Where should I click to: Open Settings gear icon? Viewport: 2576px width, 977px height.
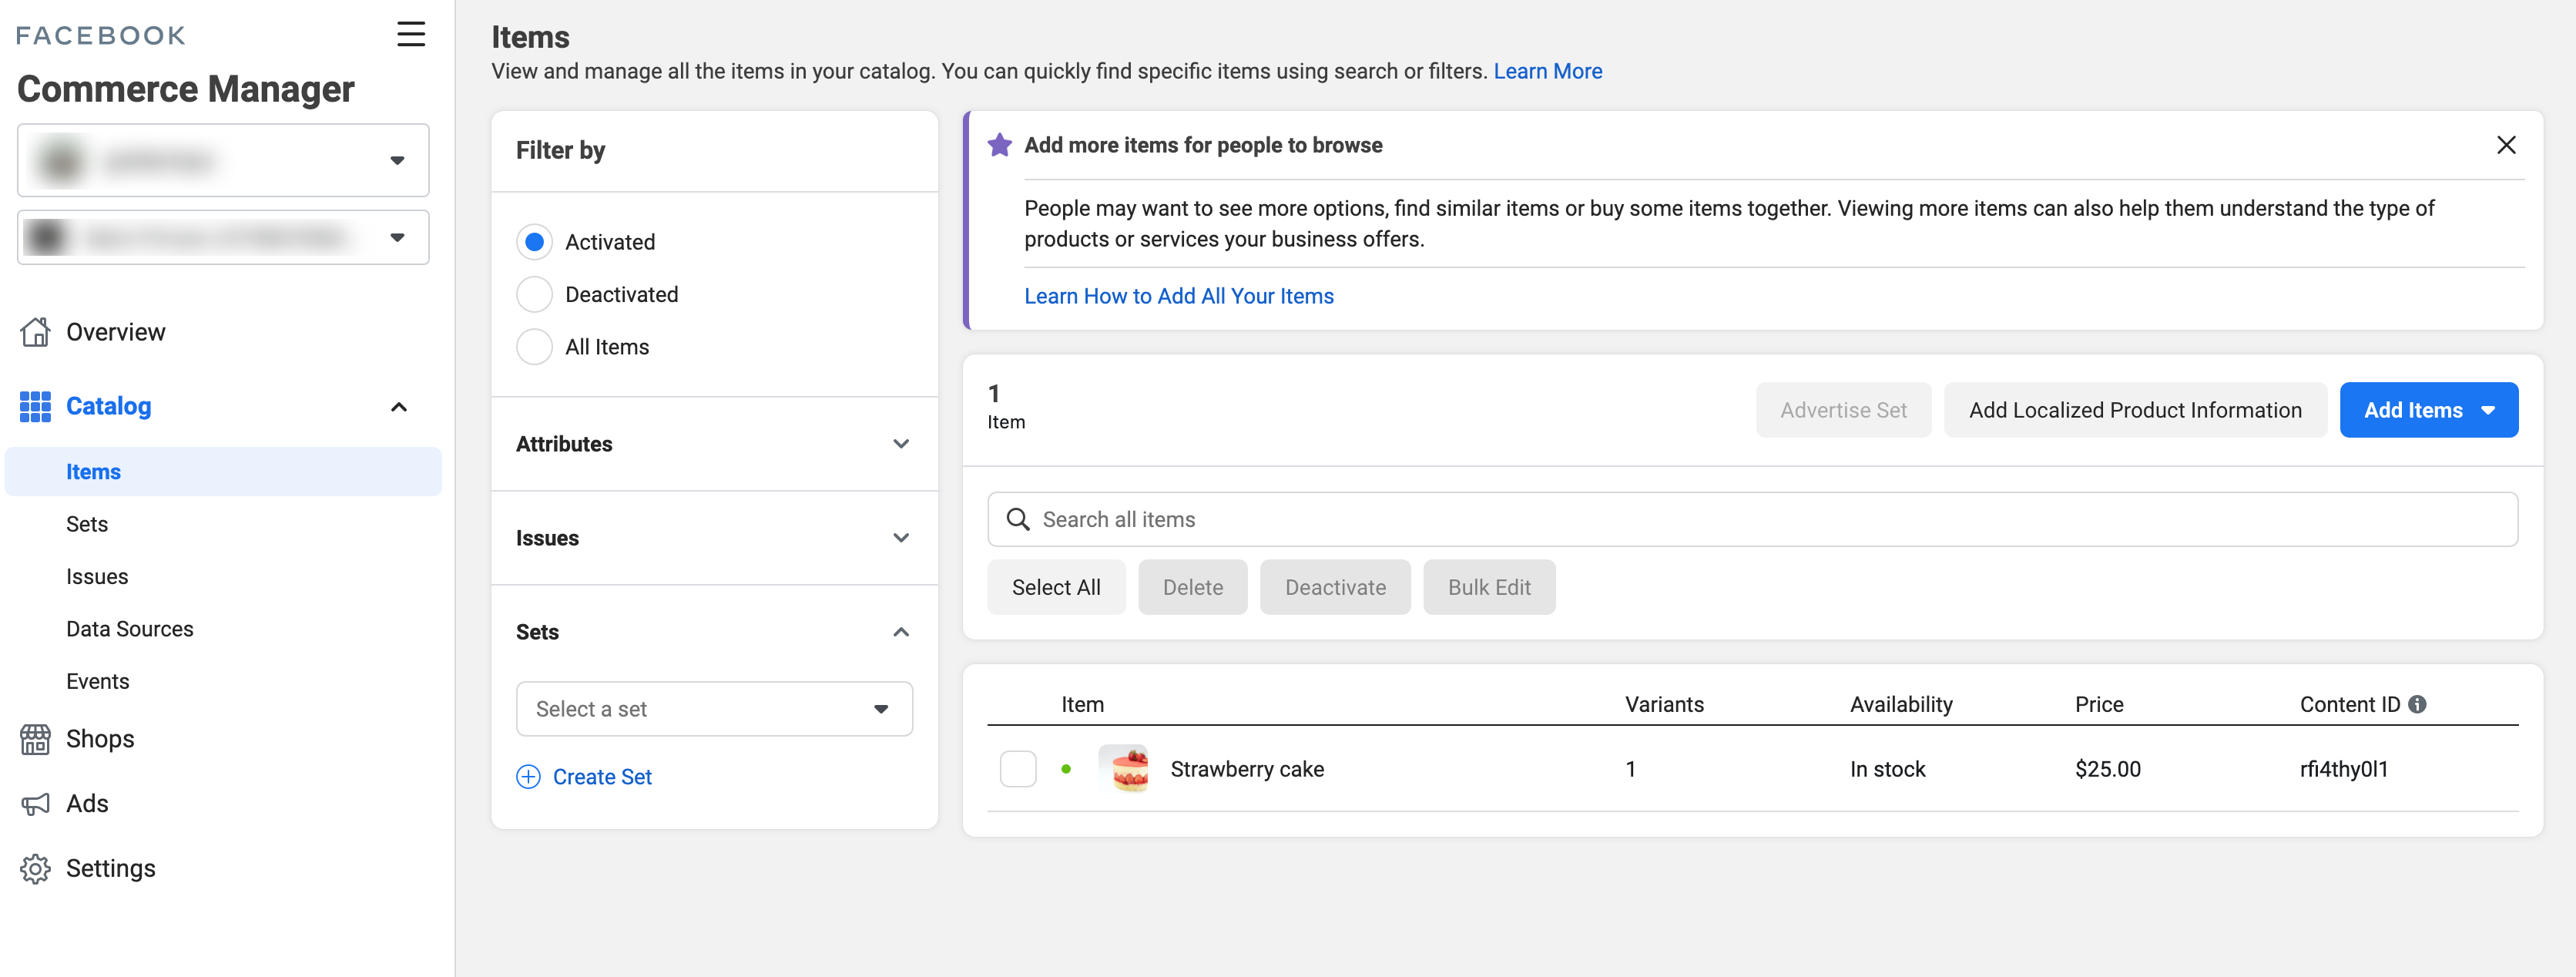click(x=35, y=868)
